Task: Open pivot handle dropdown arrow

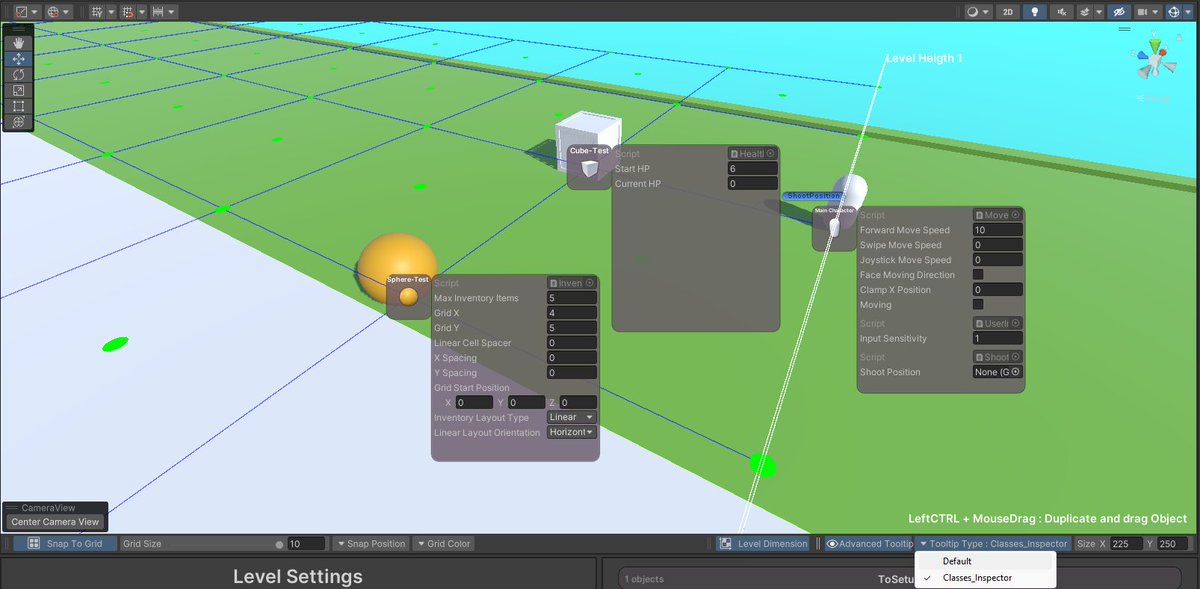Action: (35, 12)
